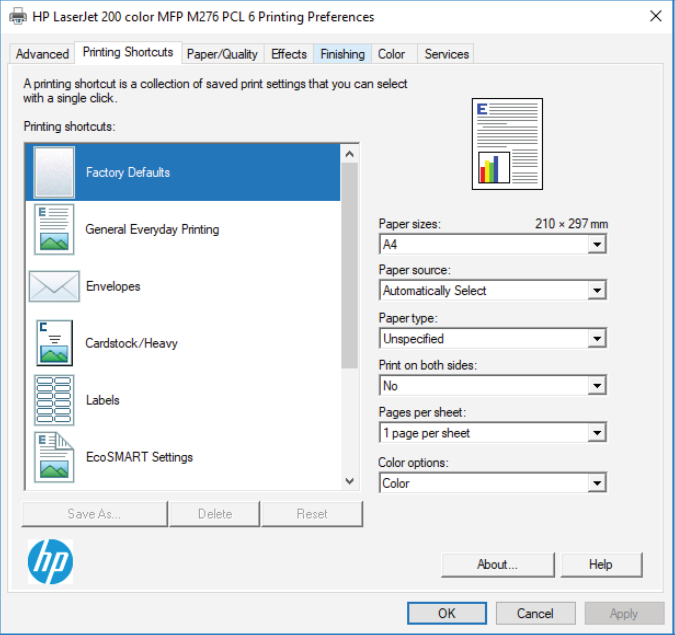Viewport: 675px width, 635px height.
Task: Select the EcoSMART Settings text label
Action: (139, 457)
